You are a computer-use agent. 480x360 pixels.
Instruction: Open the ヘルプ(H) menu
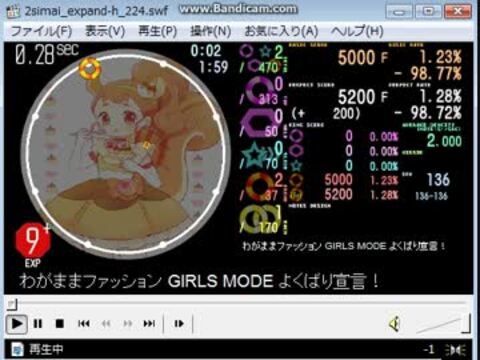357,31
